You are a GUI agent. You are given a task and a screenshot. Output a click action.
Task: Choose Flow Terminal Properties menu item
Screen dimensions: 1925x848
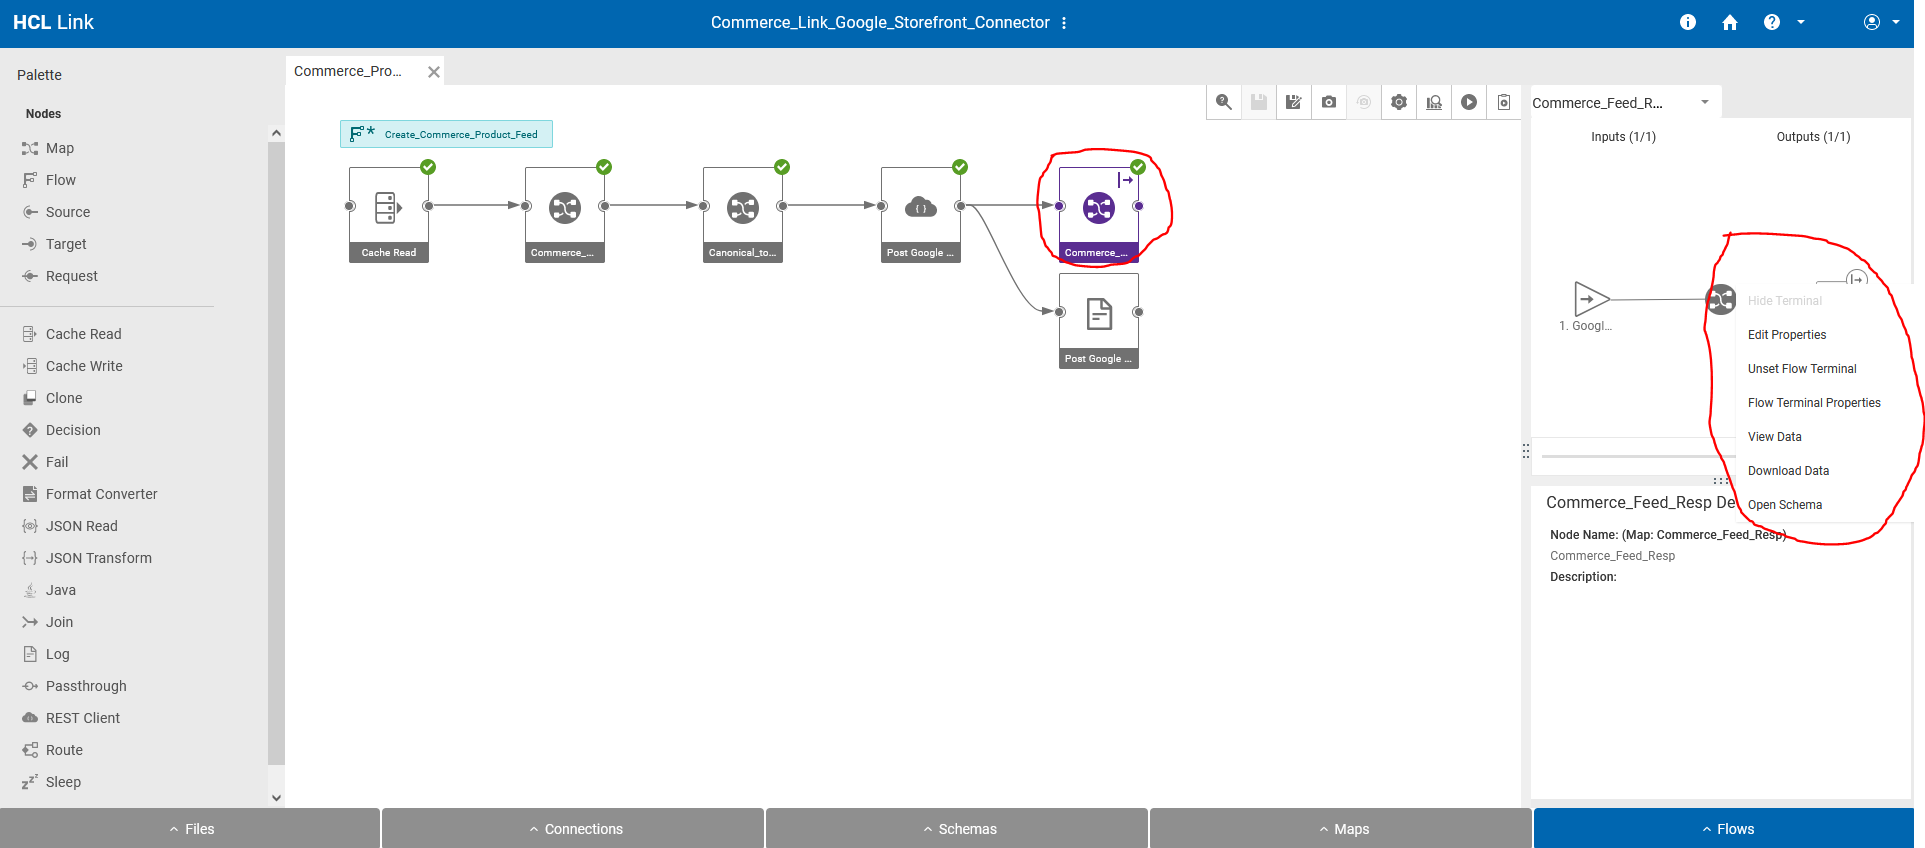tap(1814, 403)
